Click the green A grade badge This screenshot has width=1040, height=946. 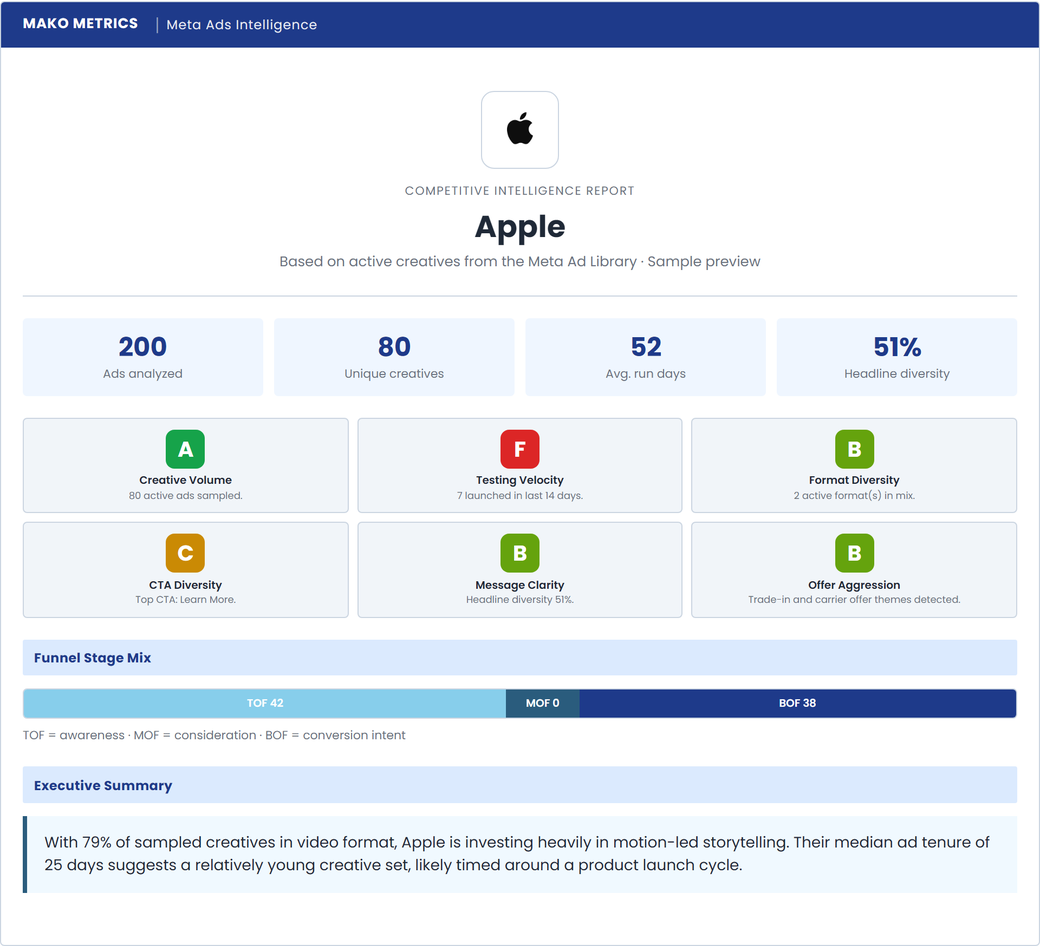click(185, 449)
